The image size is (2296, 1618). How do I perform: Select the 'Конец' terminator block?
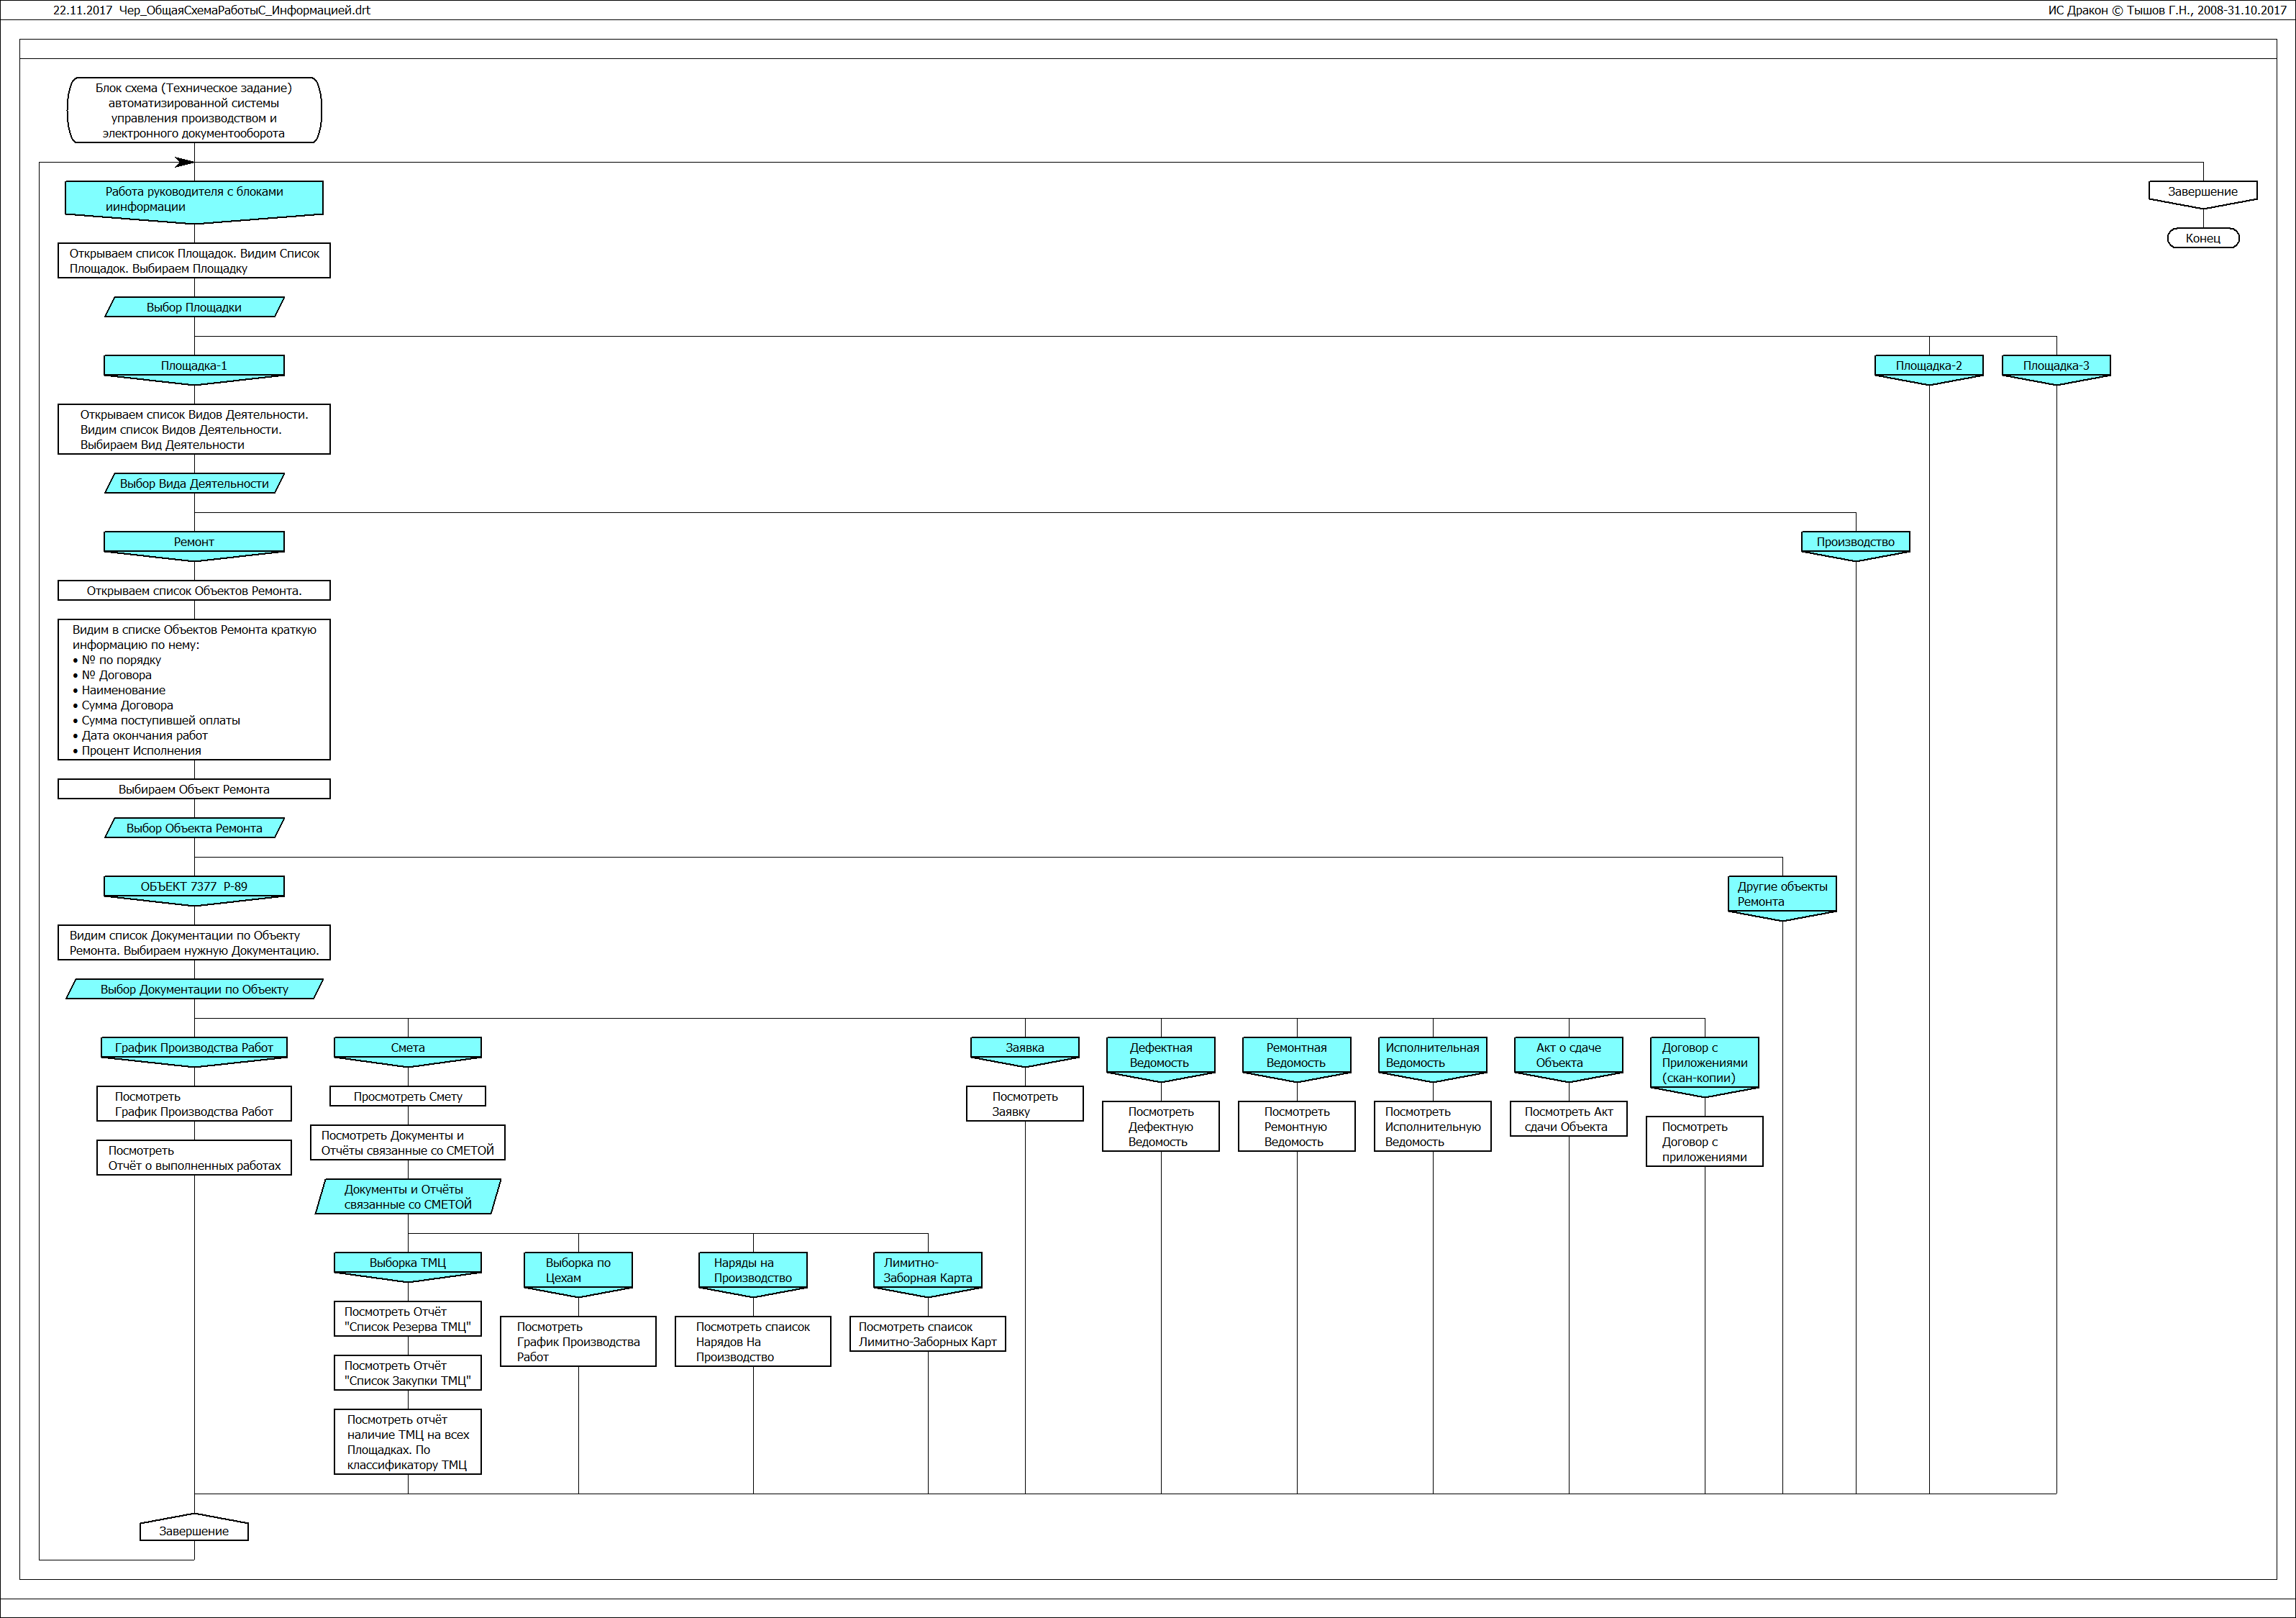pos(2202,238)
